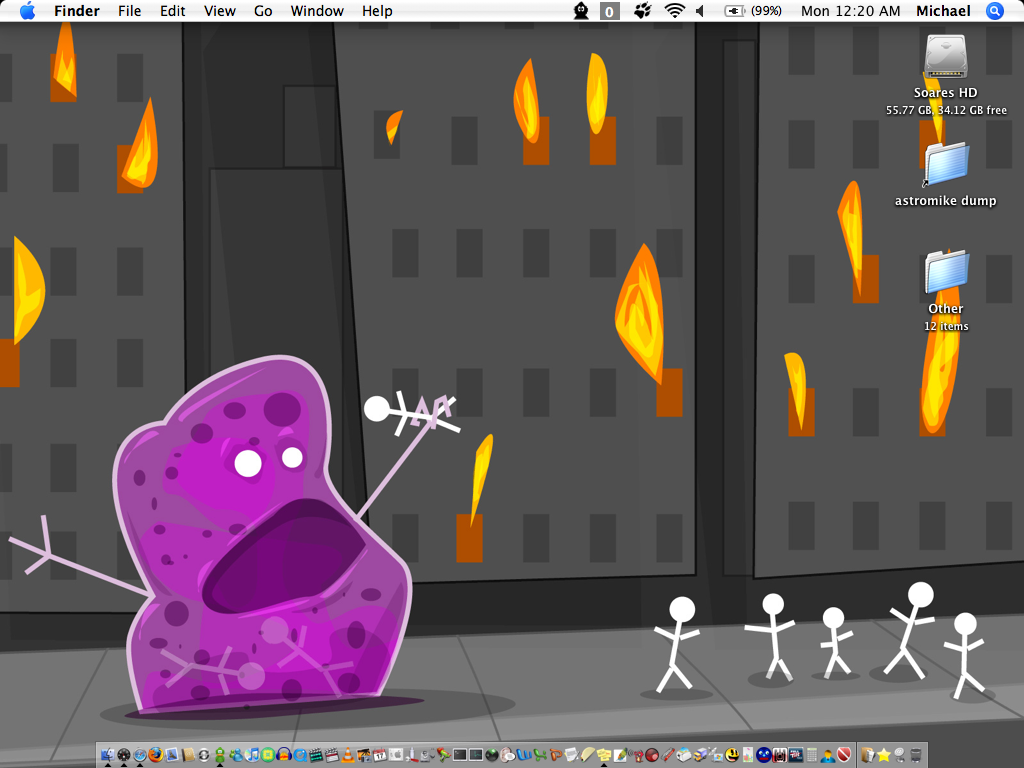Open Adium green duck in Dock
This screenshot has height=768, width=1024.
pos(220,755)
